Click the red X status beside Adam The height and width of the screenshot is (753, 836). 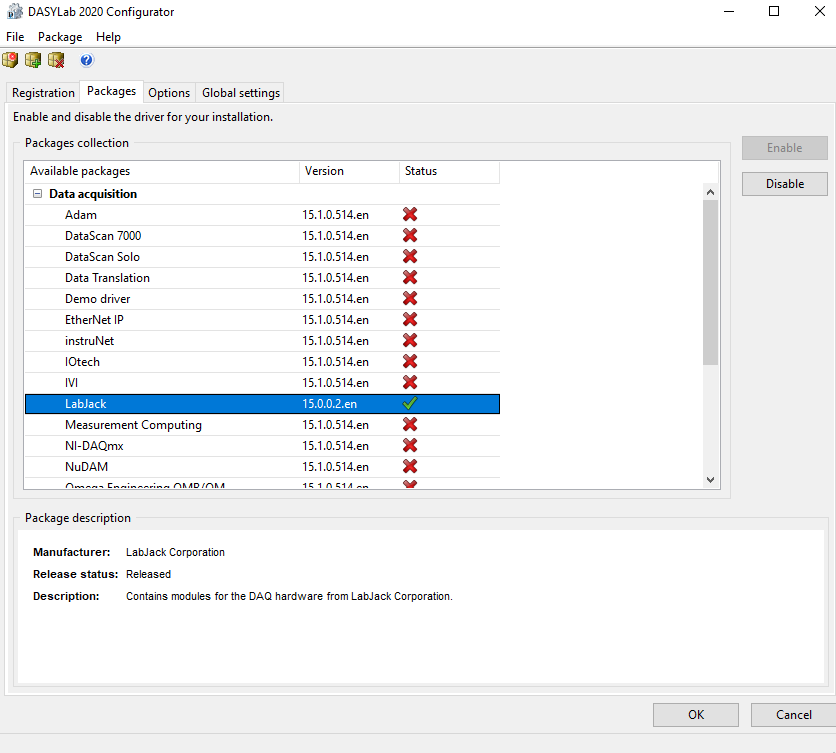410,214
